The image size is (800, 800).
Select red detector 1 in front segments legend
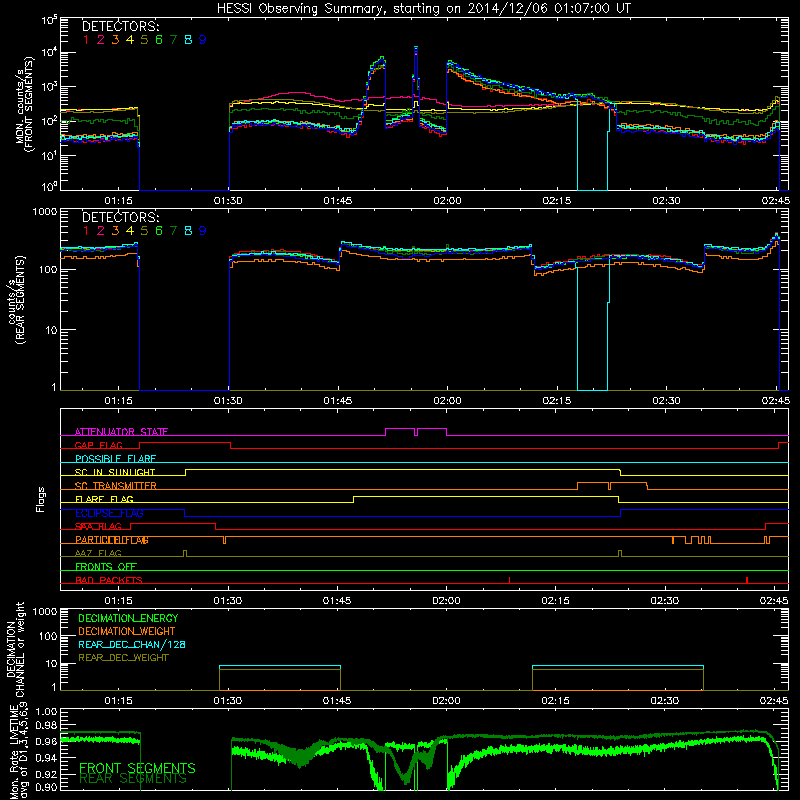[x=86, y=40]
